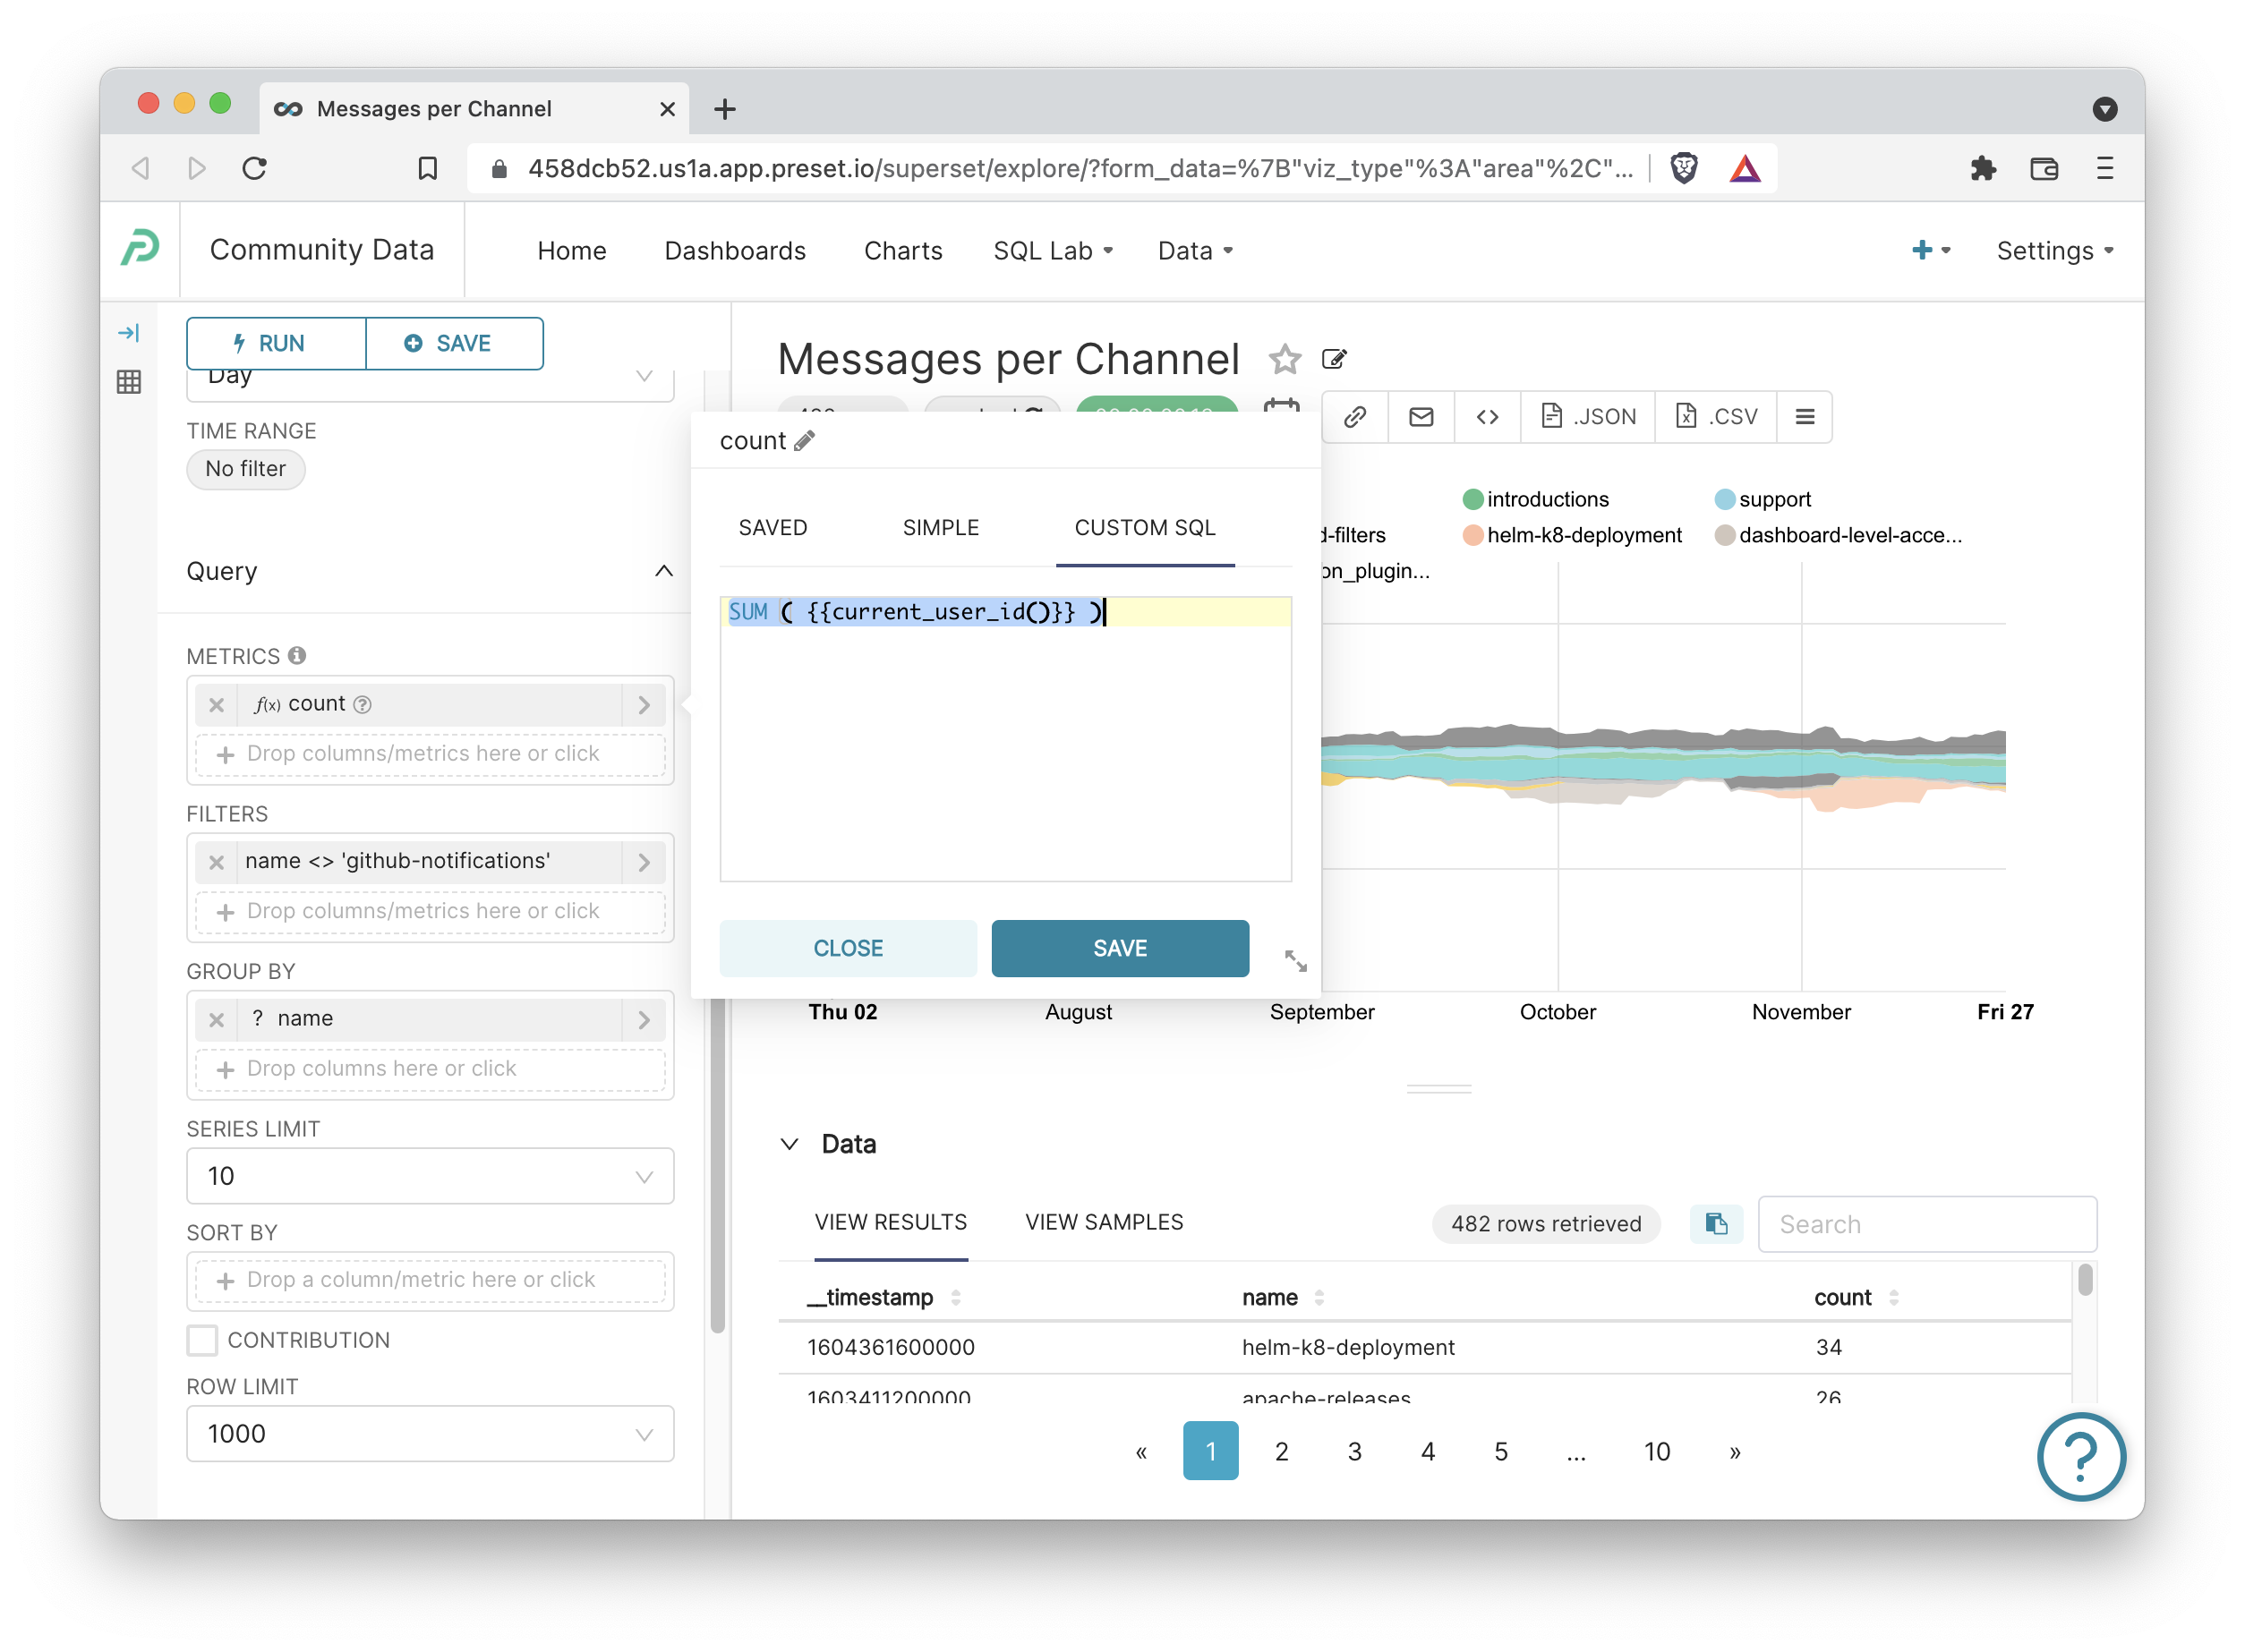Favorite the chart with the star icon
The image size is (2245, 1652).
[1284, 359]
